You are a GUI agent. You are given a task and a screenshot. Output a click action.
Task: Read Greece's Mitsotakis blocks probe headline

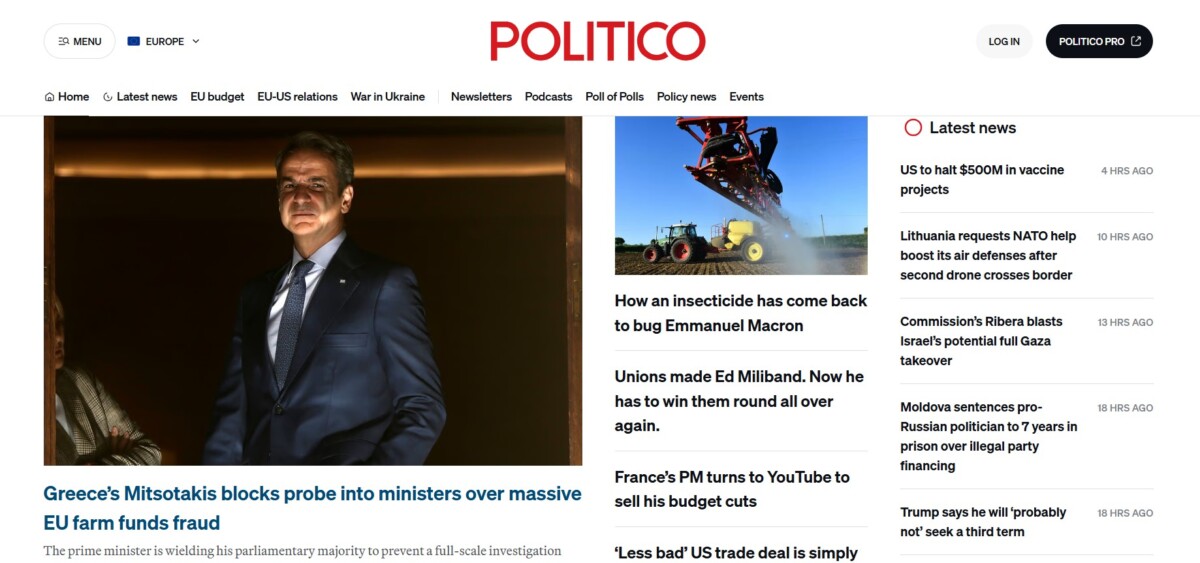(x=312, y=508)
